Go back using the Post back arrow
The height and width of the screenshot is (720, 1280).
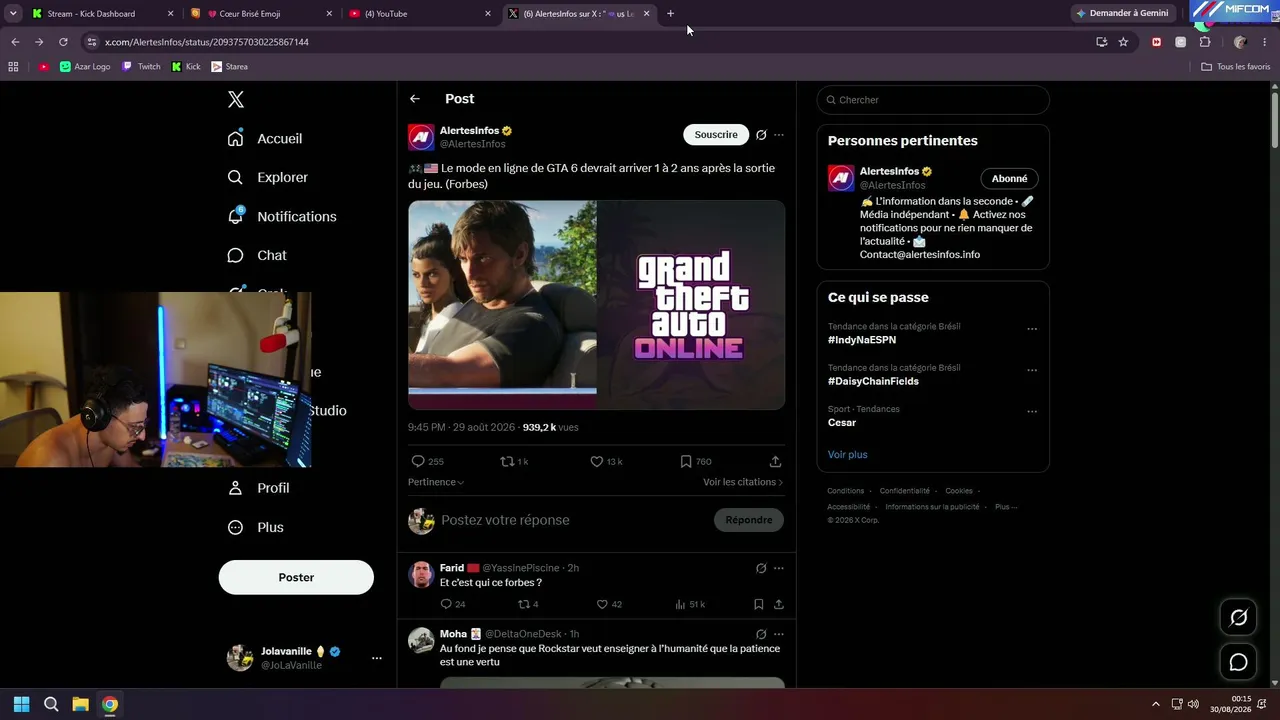click(x=415, y=99)
